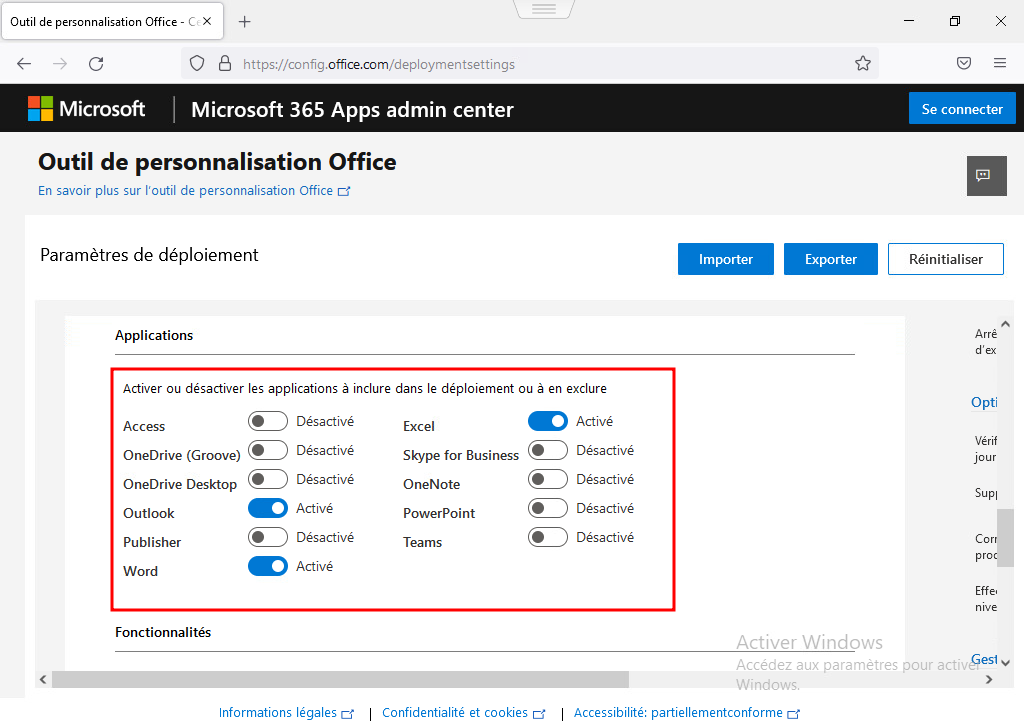The height and width of the screenshot is (727, 1024).
Task: Enable the Teams toggle
Action: tap(548, 538)
